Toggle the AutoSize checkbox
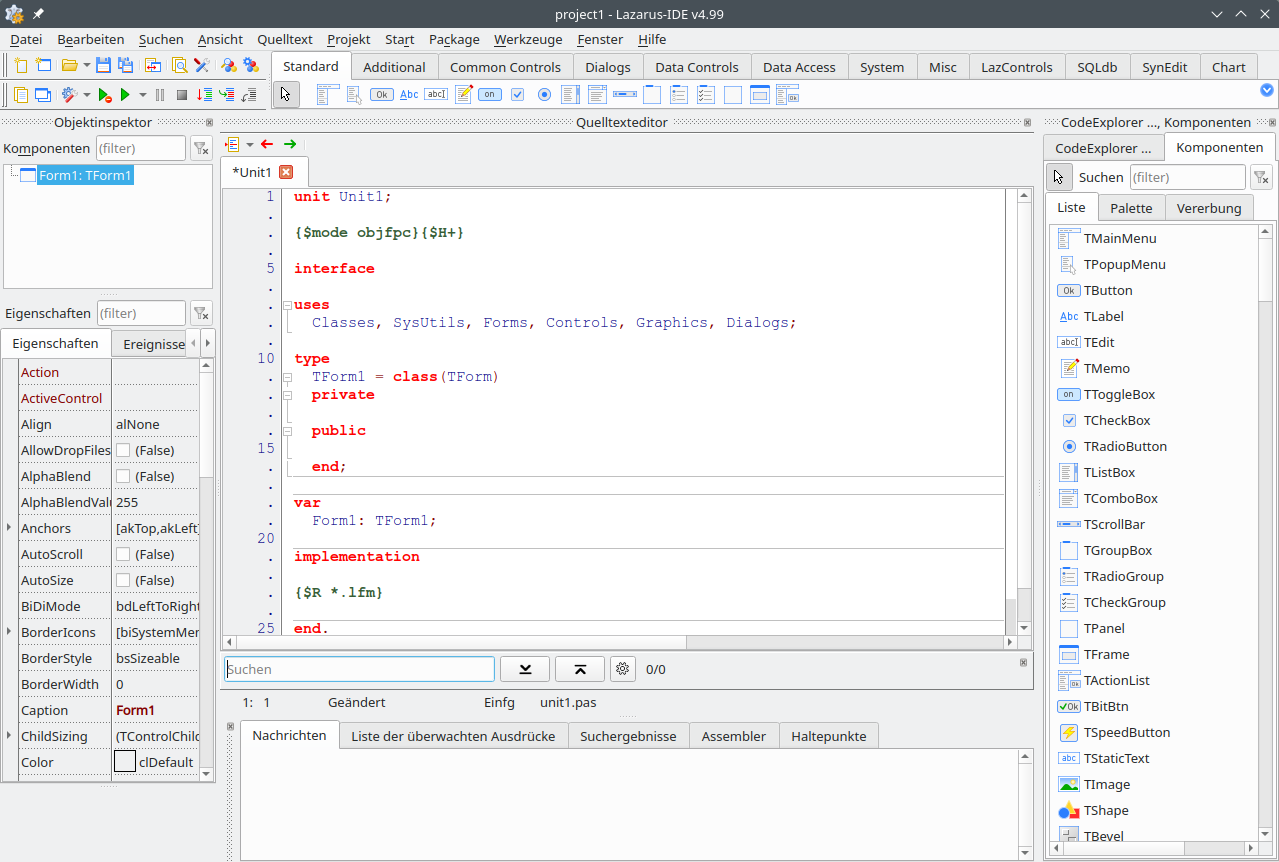The height and width of the screenshot is (862, 1279). (123, 581)
